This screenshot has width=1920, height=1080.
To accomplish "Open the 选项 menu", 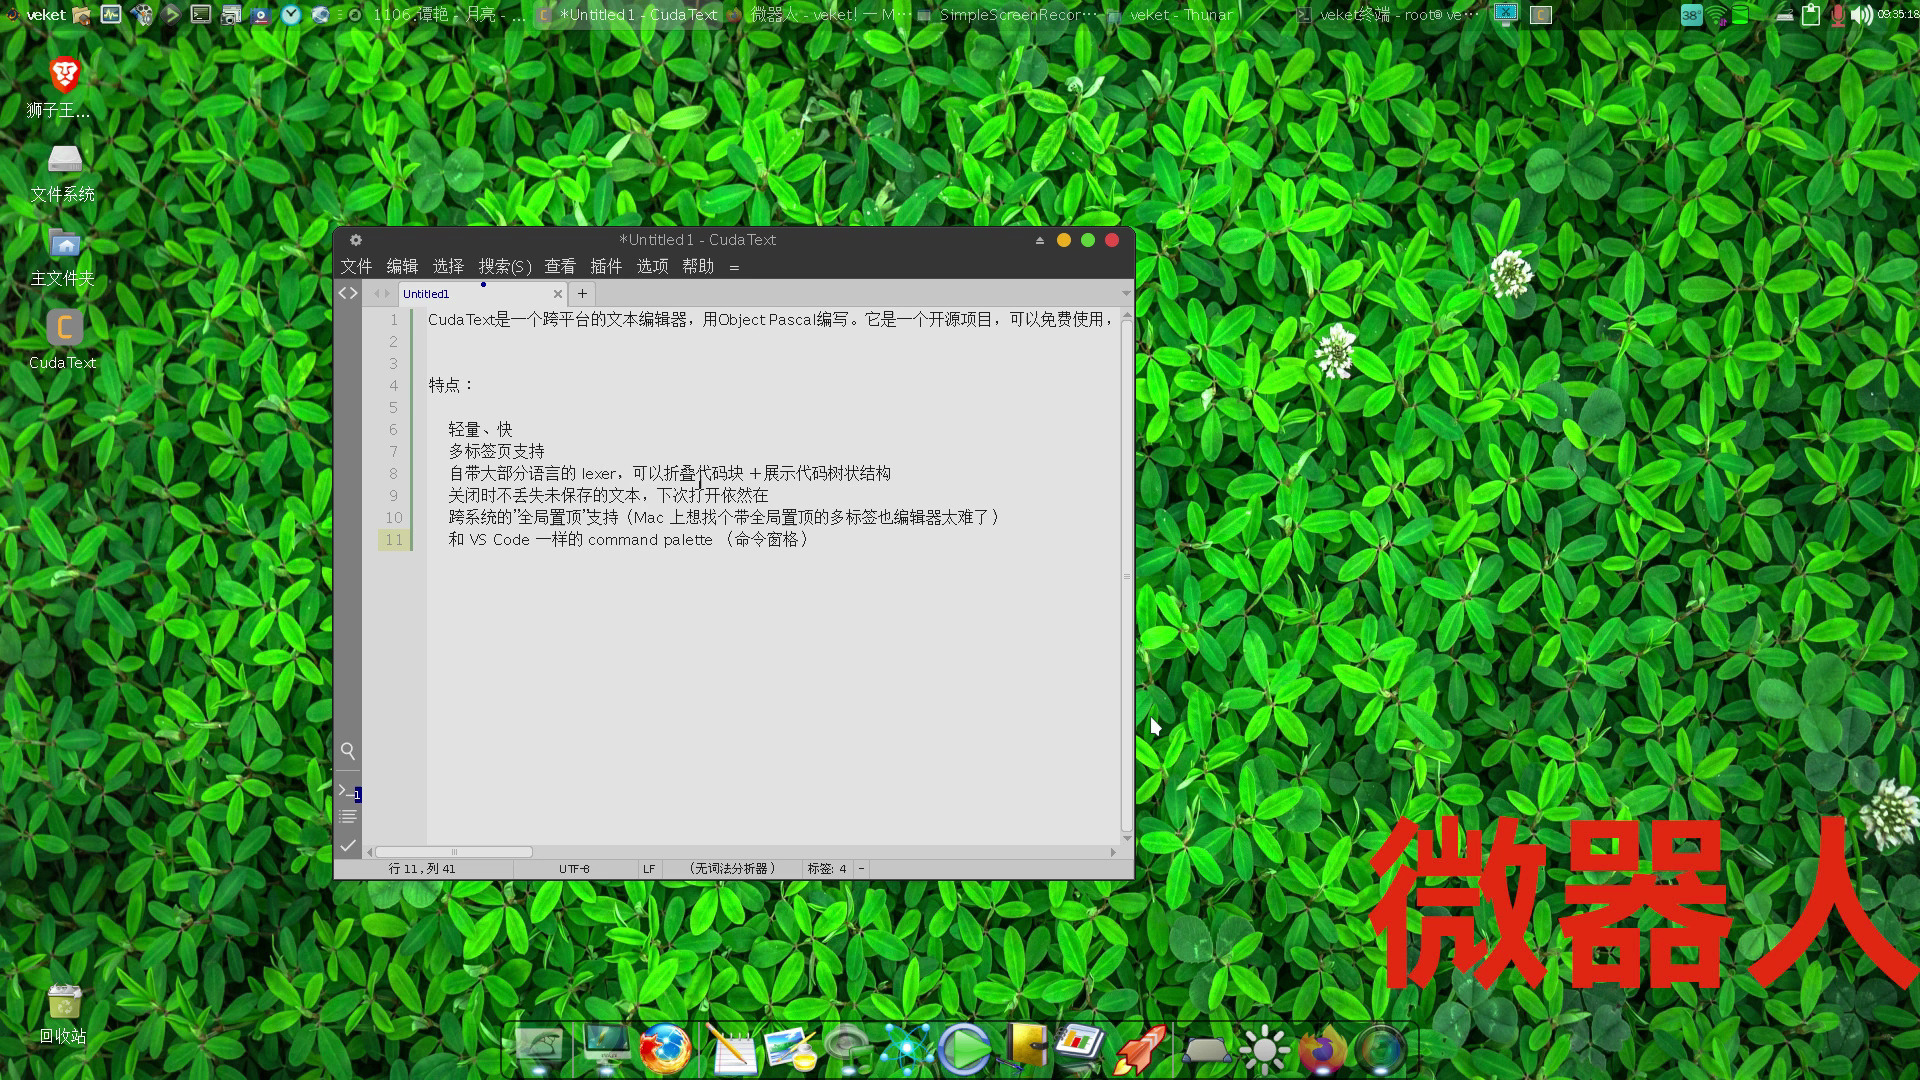I will click(x=652, y=266).
